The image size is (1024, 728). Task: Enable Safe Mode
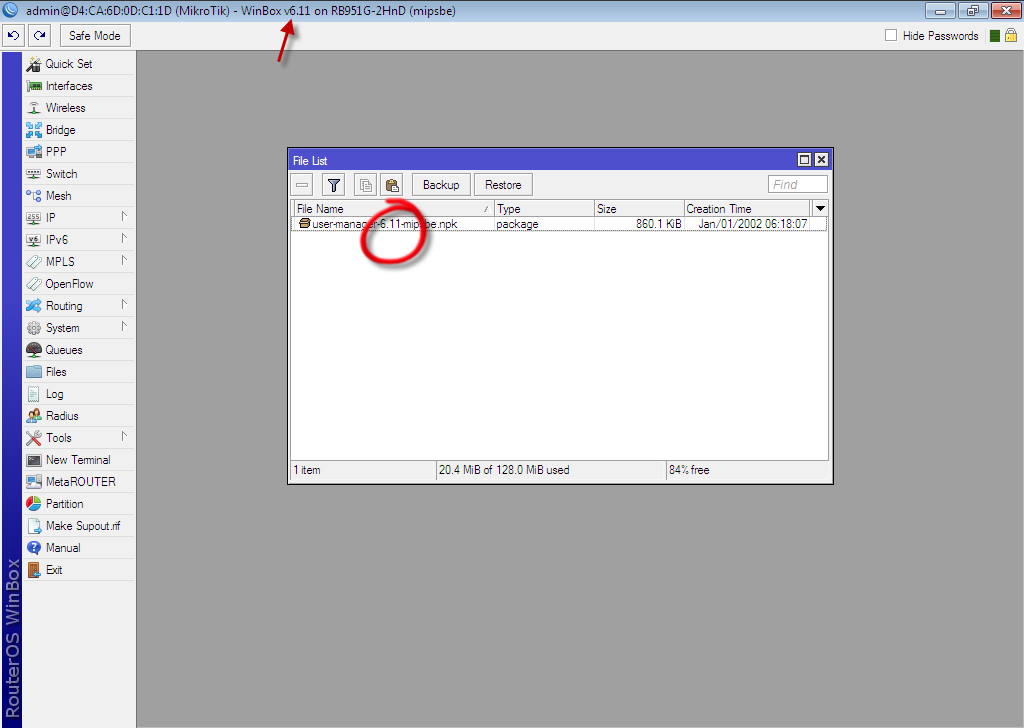click(95, 36)
